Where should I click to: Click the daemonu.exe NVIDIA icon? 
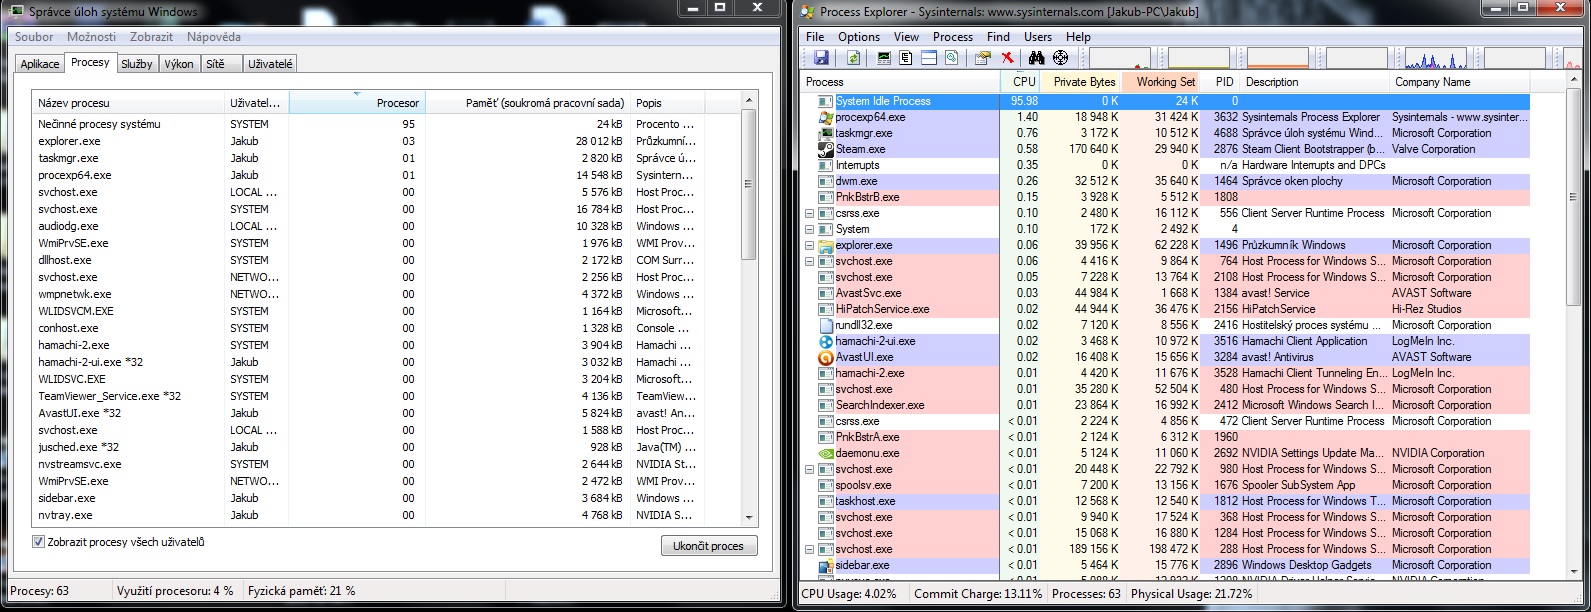point(826,453)
